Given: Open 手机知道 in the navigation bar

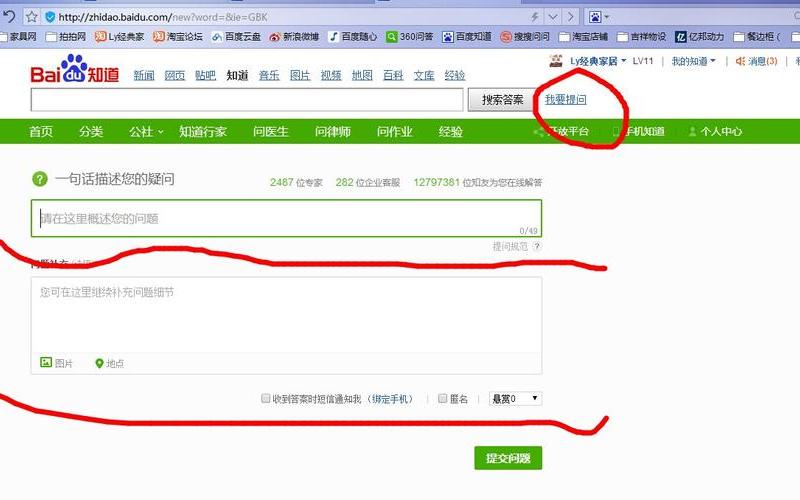Looking at the screenshot, I should [x=639, y=132].
